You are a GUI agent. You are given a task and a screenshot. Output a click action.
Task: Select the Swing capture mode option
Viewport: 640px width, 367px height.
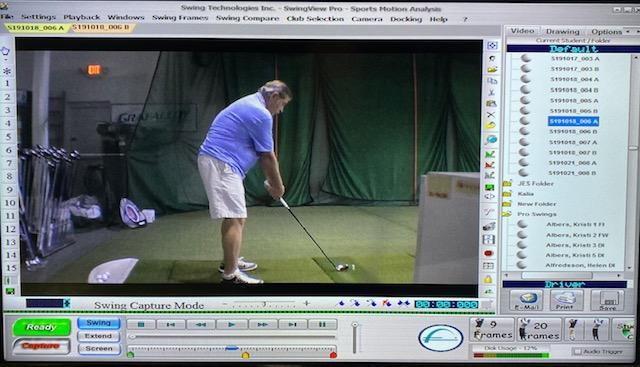[x=99, y=323]
